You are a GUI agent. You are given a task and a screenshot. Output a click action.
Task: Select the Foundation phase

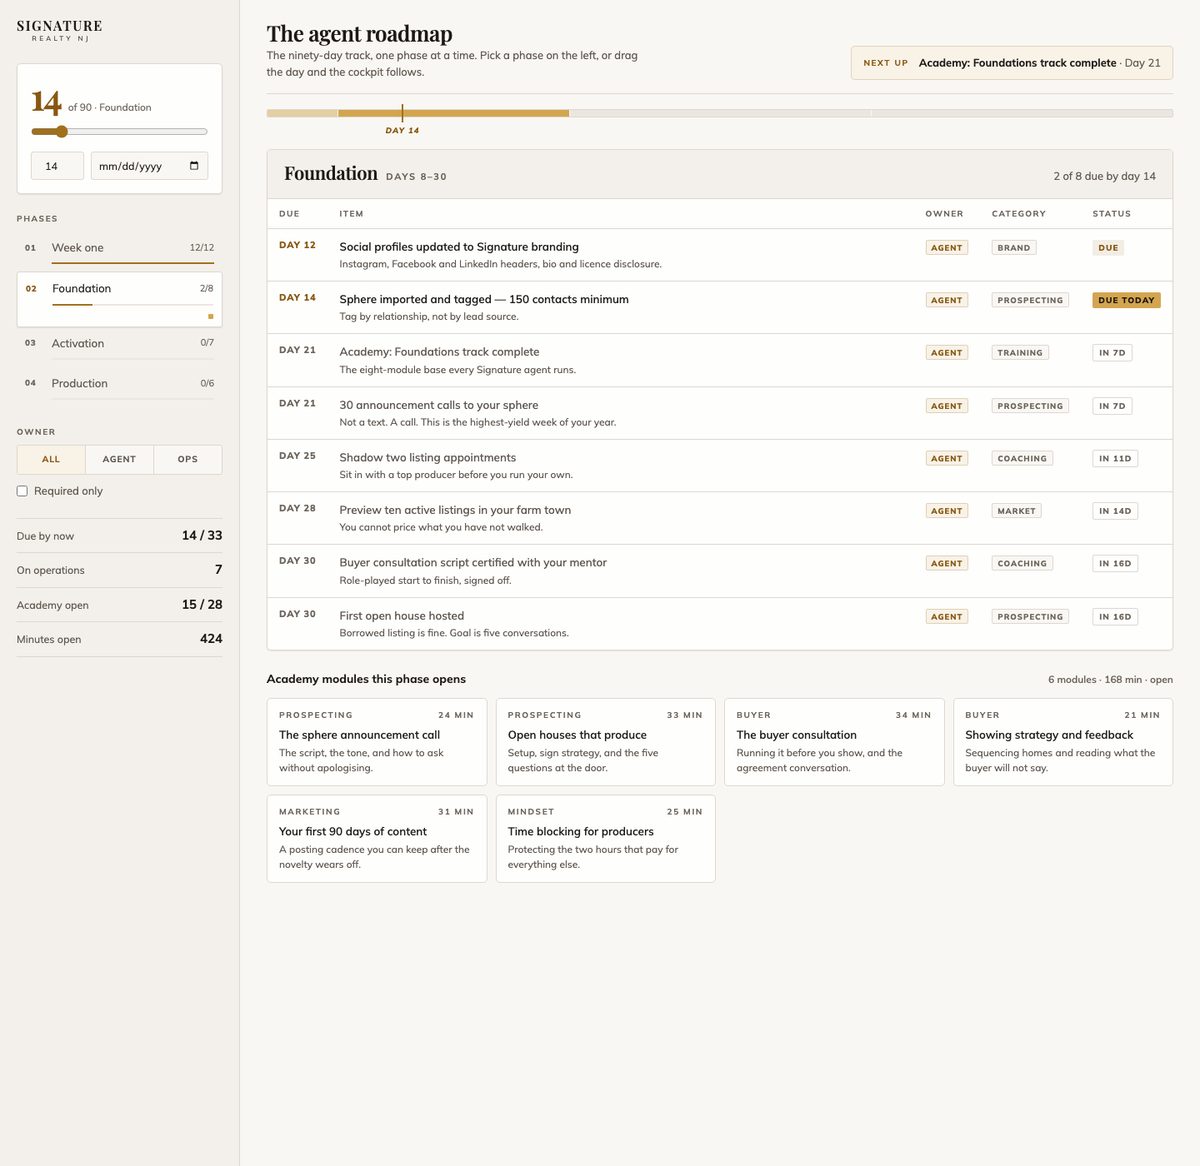pos(119,299)
